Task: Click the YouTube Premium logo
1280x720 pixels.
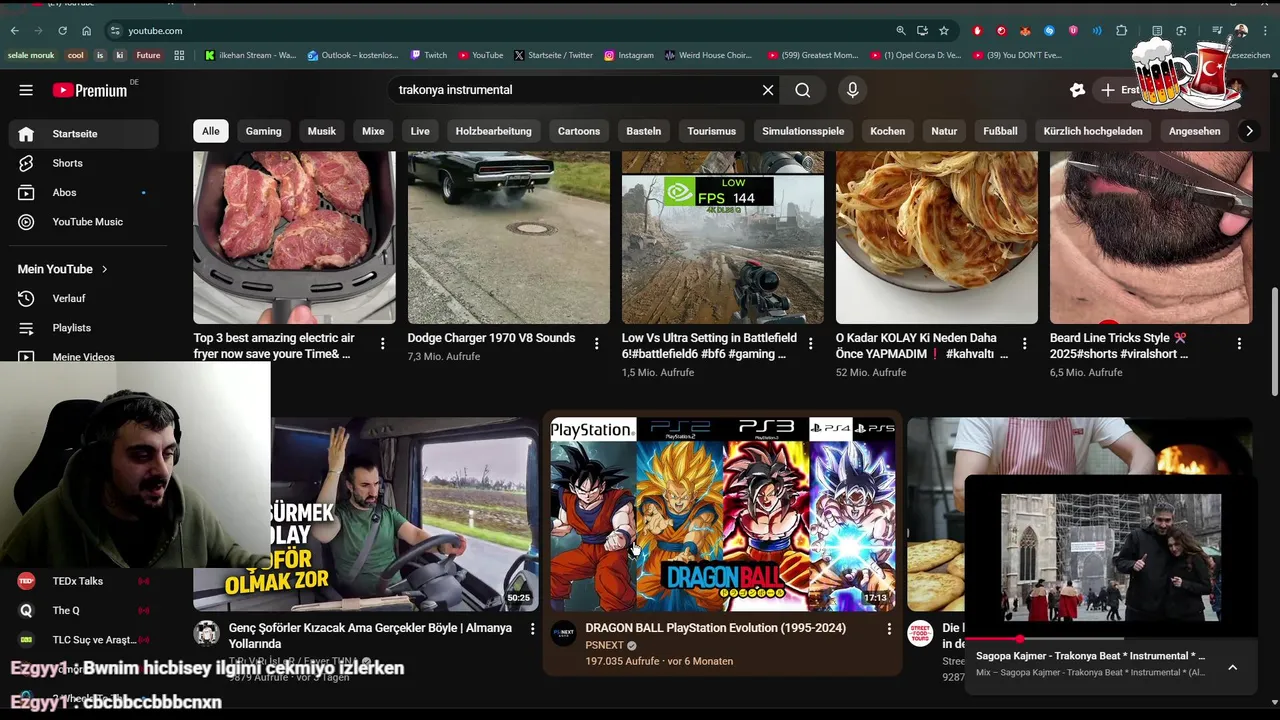Action: (90, 90)
